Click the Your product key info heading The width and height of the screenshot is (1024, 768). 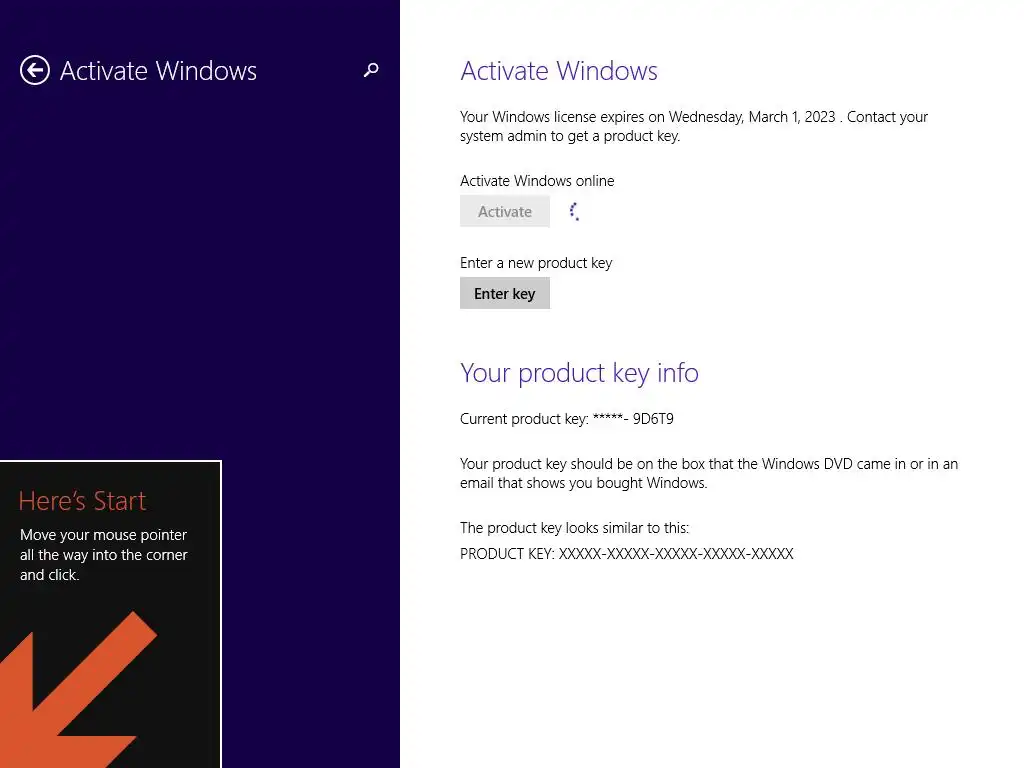(579, 373)
